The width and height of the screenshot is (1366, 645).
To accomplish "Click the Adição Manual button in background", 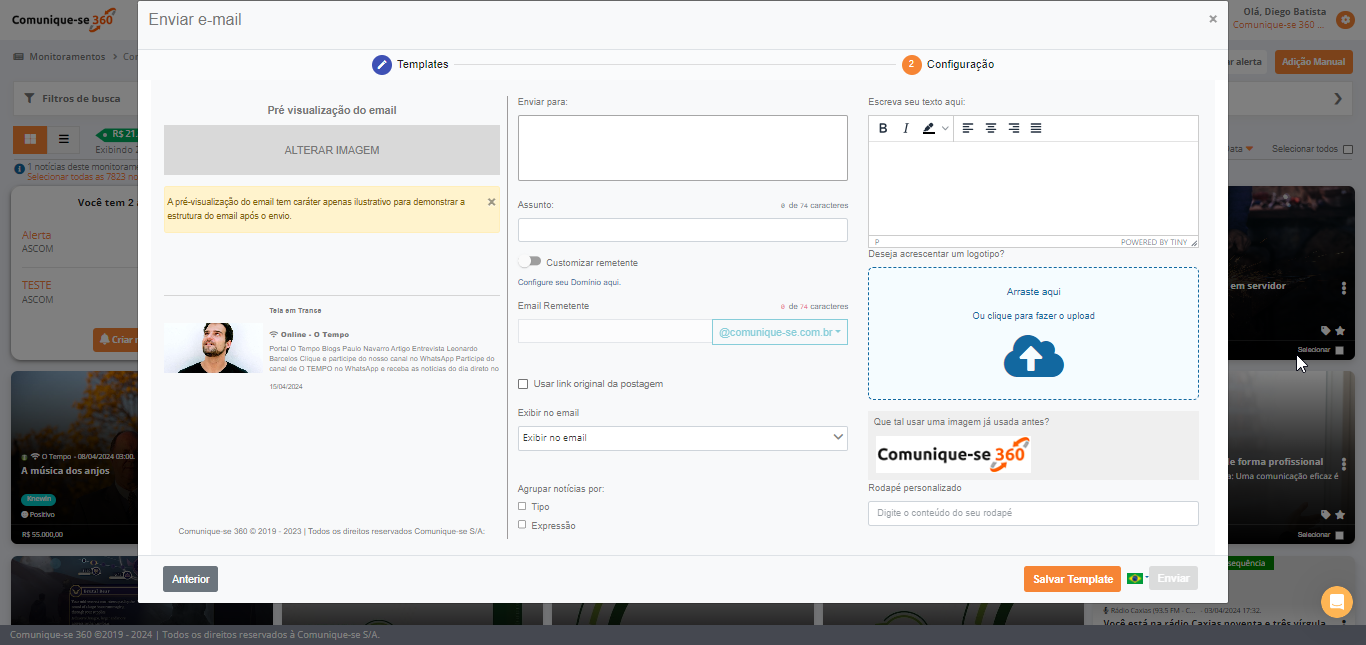I will click(1313, 62).
